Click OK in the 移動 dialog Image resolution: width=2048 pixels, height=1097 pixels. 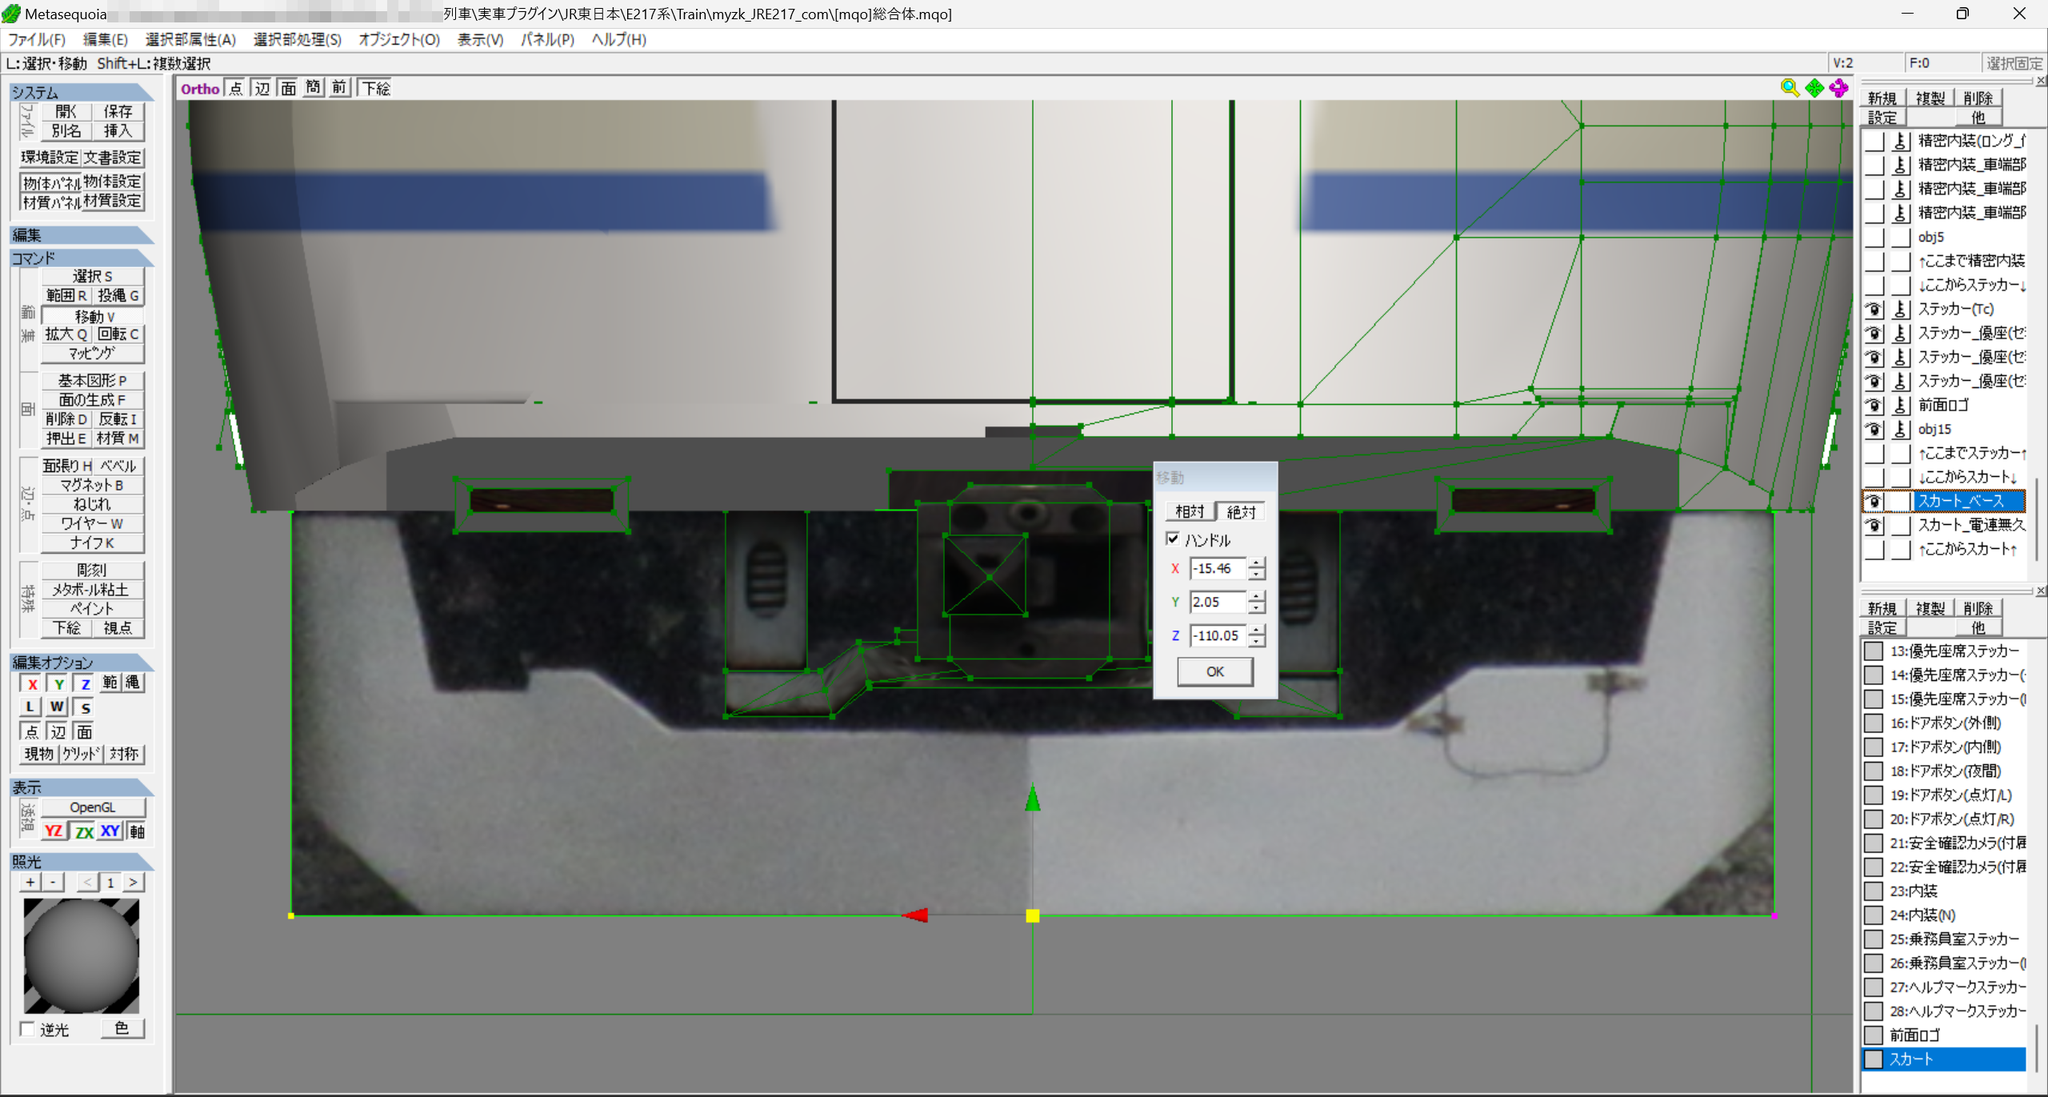coord(1215,671)
